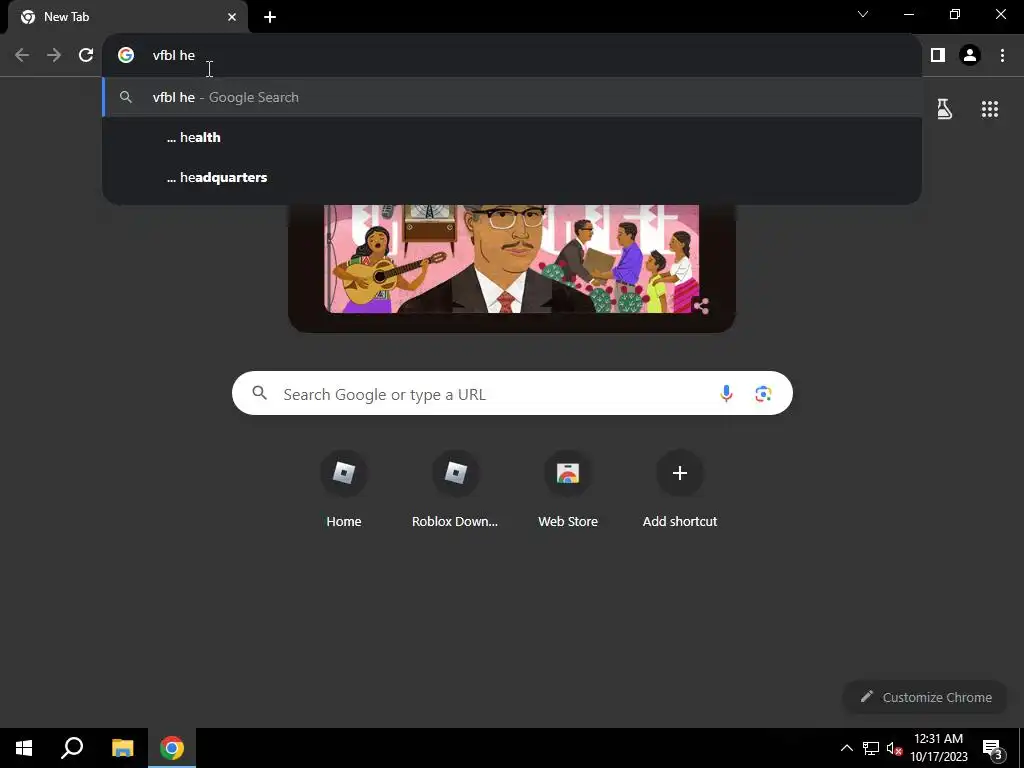Open the Chrome profile avatar
Screen dimensions: 1024x768
click(x=970, y=56)
